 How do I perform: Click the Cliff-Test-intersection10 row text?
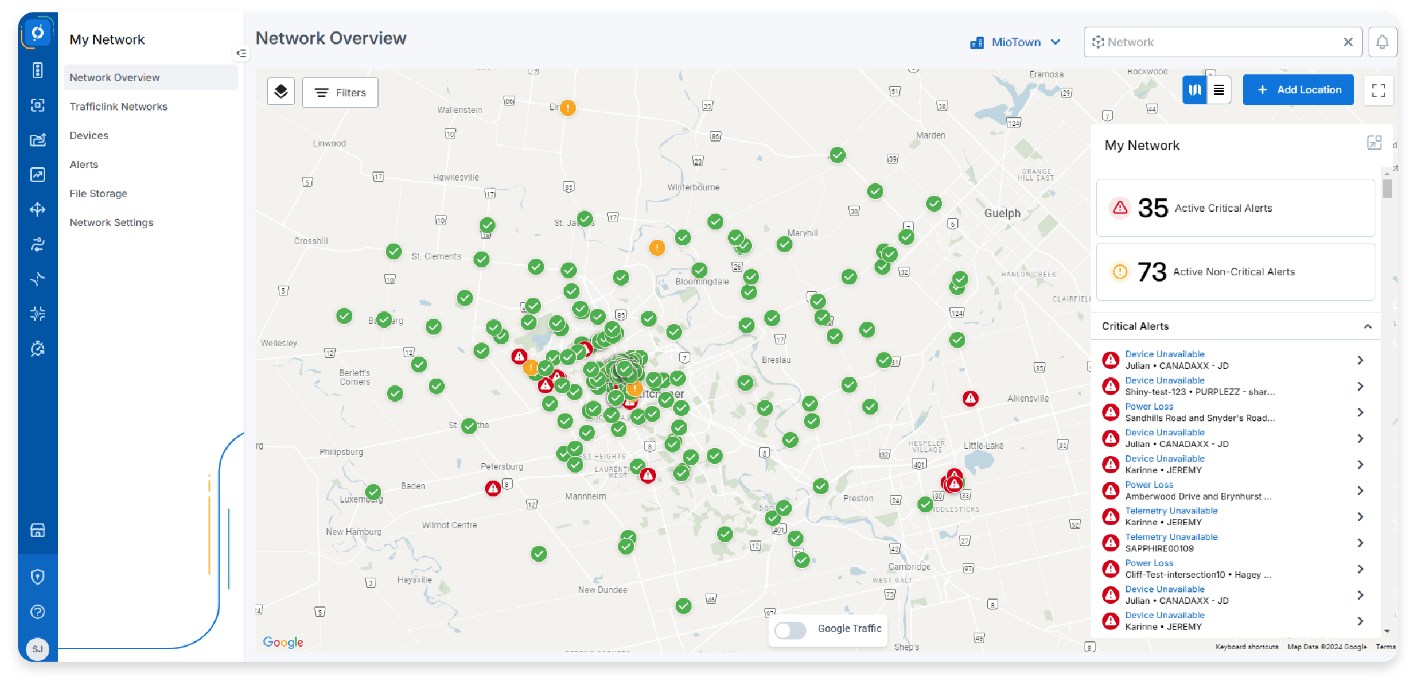(1199, 575)
